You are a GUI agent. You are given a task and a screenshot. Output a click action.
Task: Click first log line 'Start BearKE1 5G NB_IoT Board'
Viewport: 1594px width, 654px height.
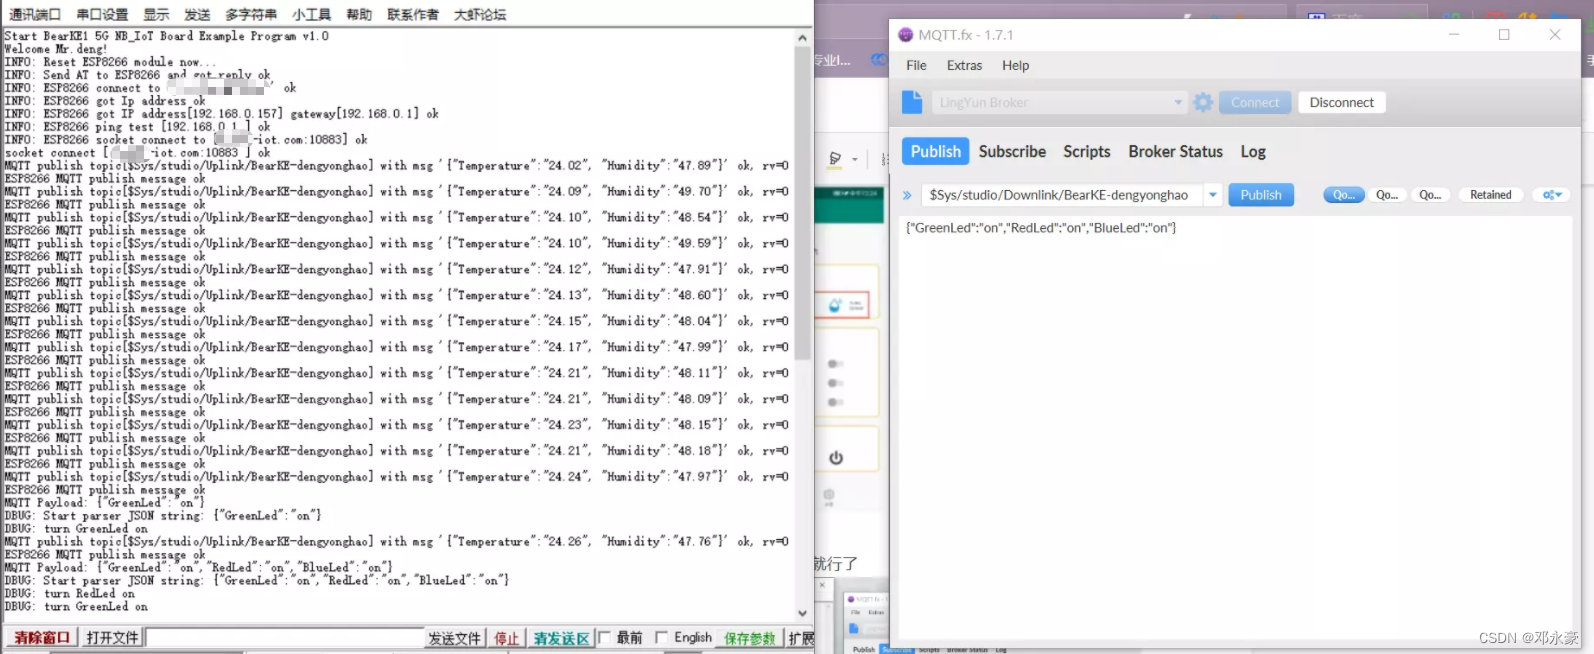tap(166, 36)
